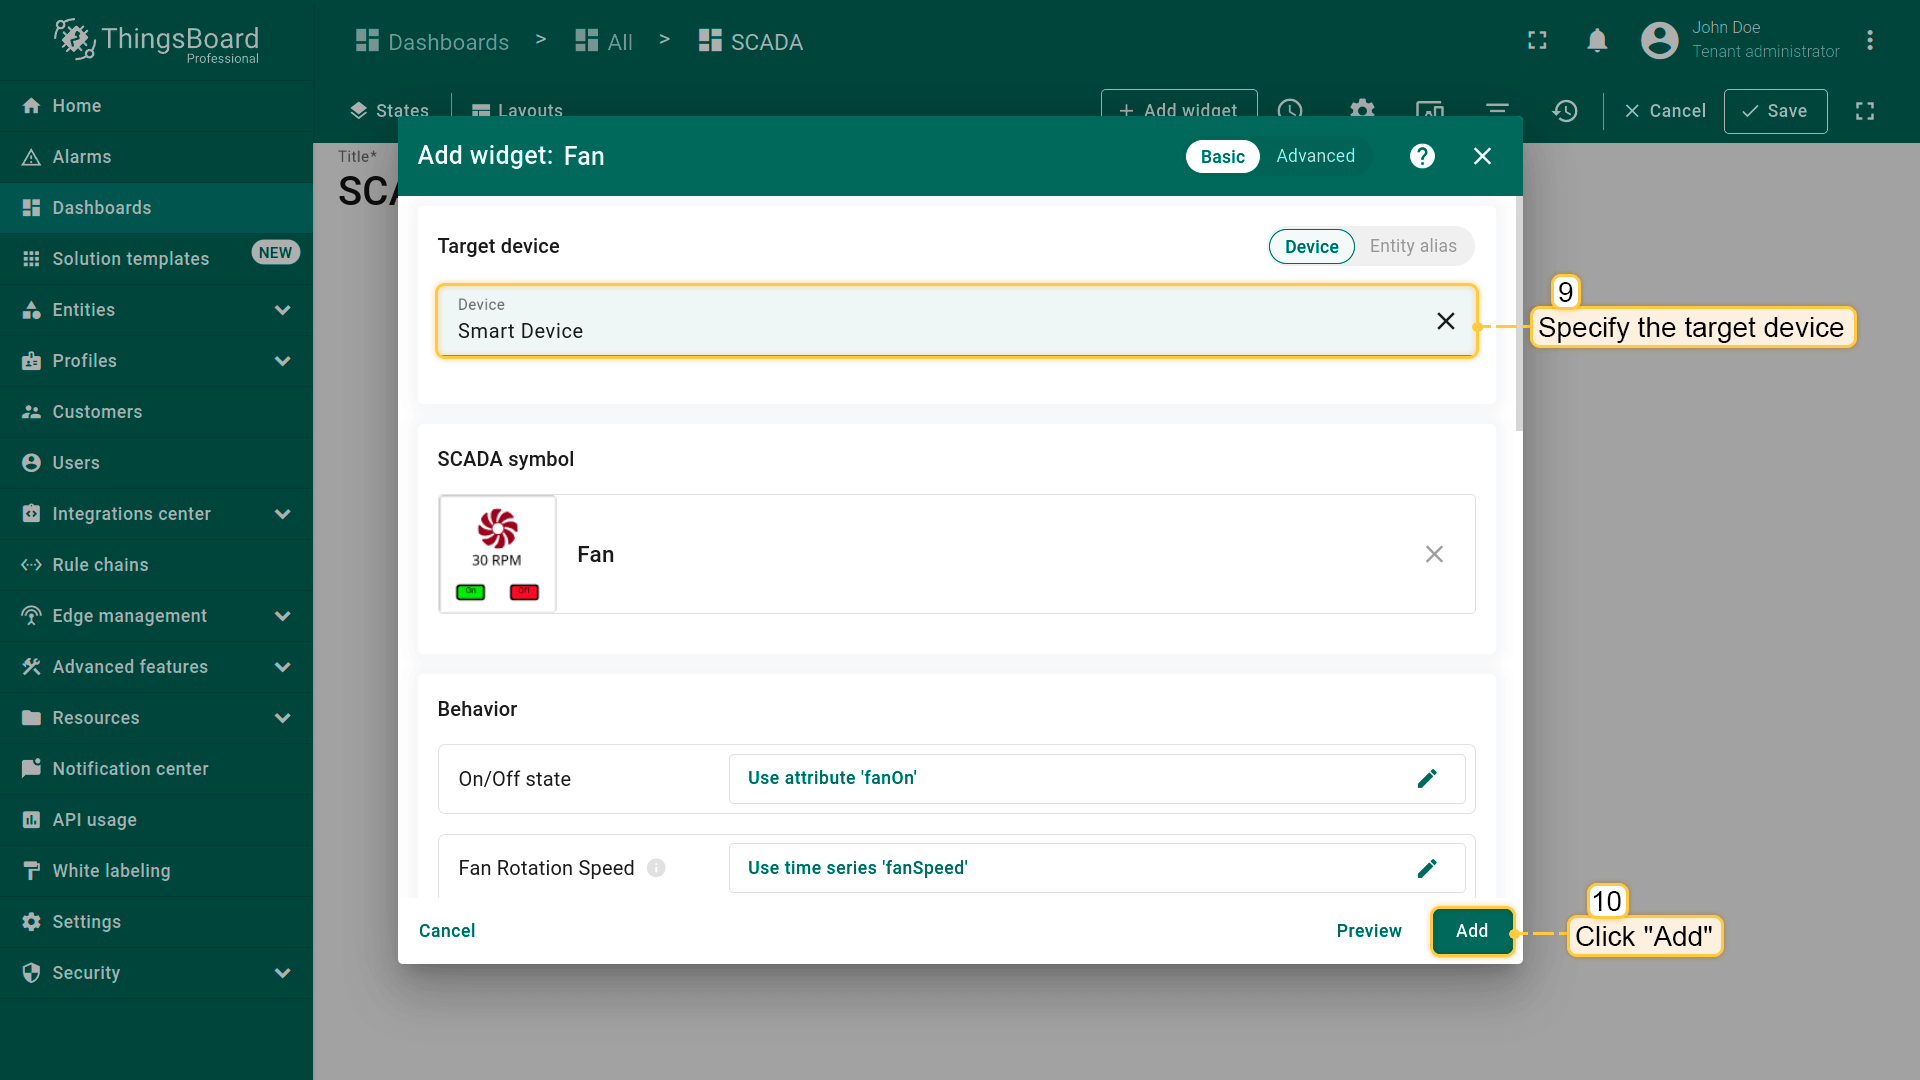Open Rule chains in sidebar
The height and width of the screenshot is (1080, 1920).
coord(100,565)
